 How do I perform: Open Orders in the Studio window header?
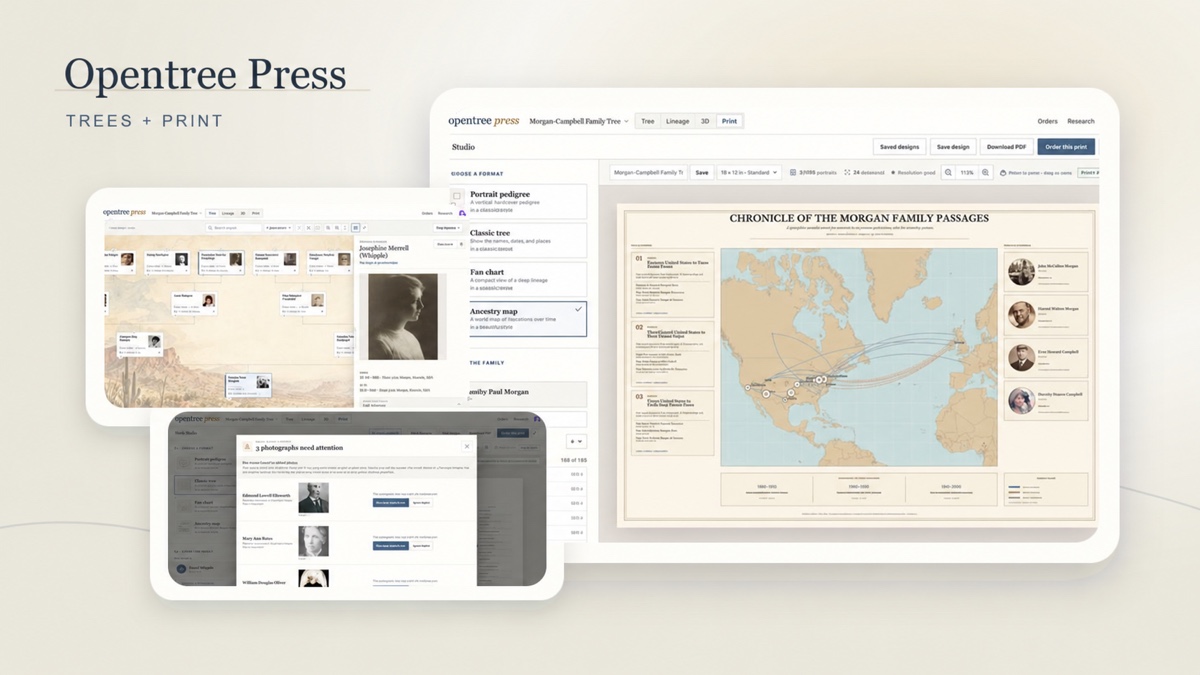tap(1048, 121)
